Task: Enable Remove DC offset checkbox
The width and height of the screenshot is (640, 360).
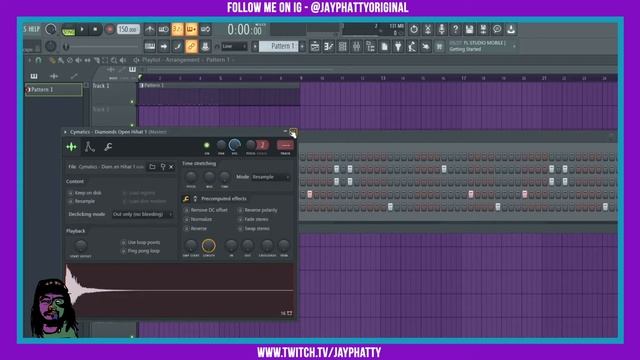Action: click(x=187, y=210)
